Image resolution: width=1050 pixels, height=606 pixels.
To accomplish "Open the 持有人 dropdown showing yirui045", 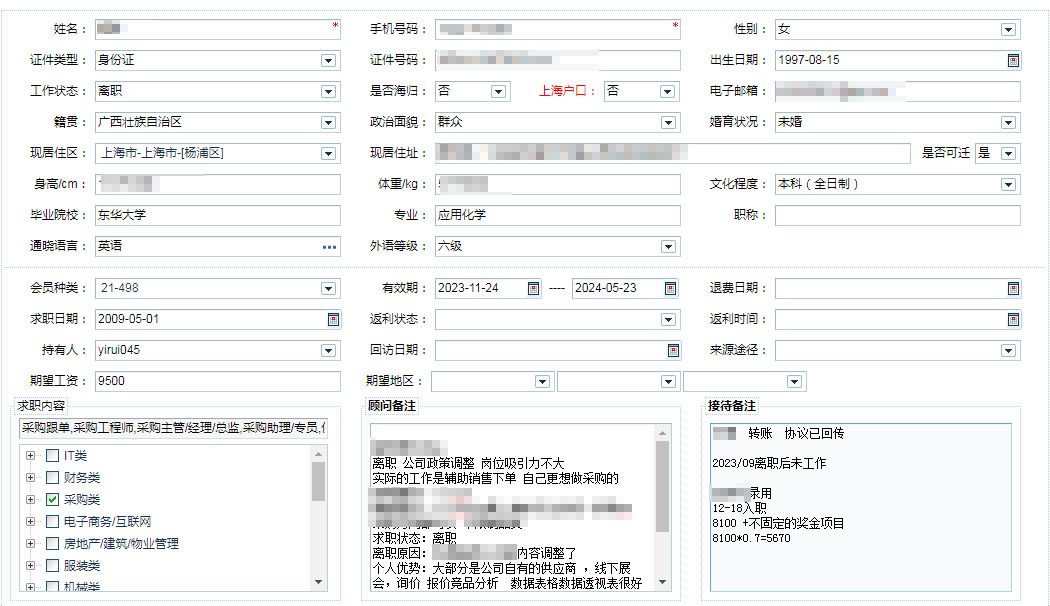I will (x=328, y=350).
